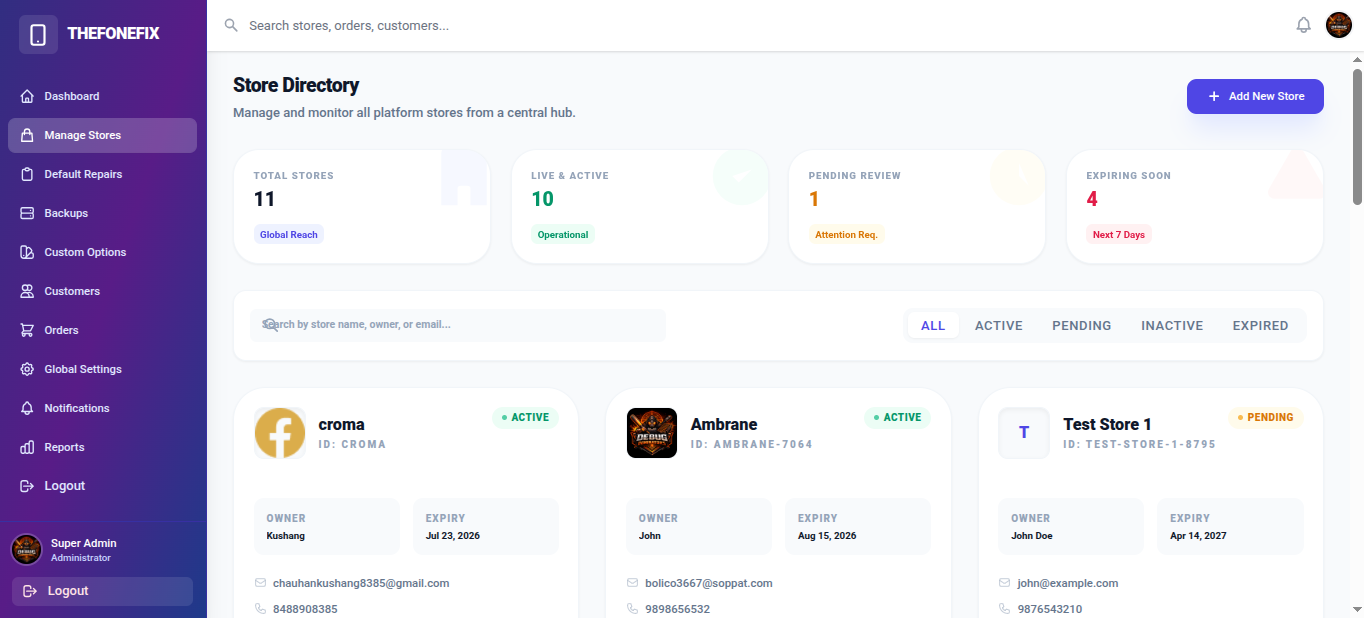
Task: Go to Default Repairs page
Action: click(102, 174)
